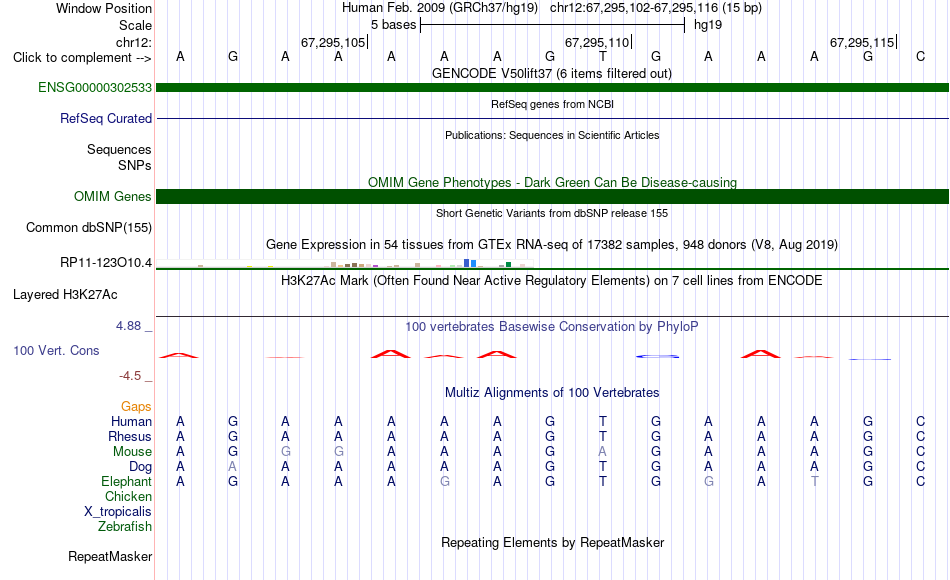Click 'Publications: Sequences in Scientific Articles' title

(x=552, y=135)
